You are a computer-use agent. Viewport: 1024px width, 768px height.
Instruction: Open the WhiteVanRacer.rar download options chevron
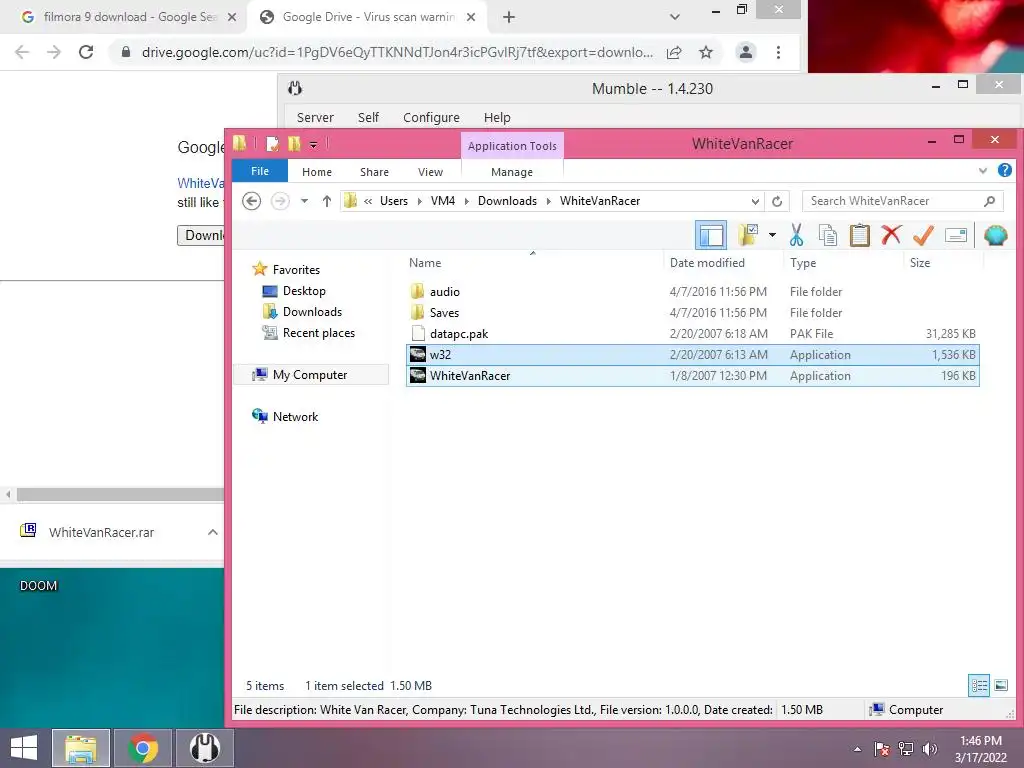pyautogui.click(x=213, y=532)
